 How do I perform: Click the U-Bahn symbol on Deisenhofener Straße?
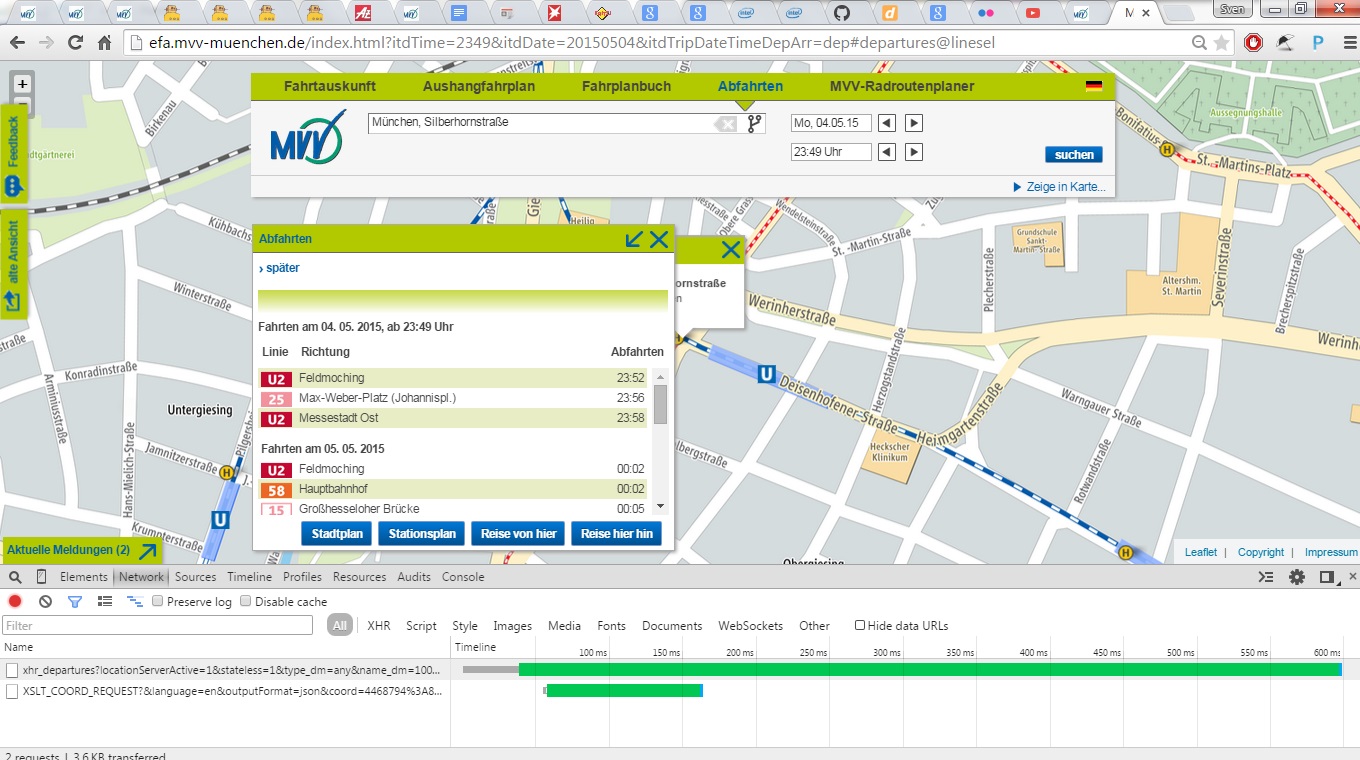tap(766, 374)
